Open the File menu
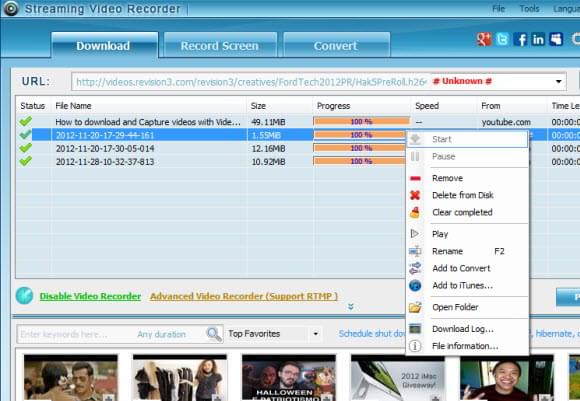 click(x=498, y=9)
